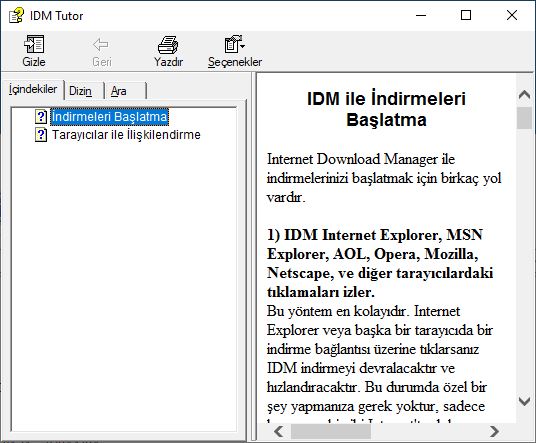This screenshot has height=443, width=536.
Task: Click the heading IDM ile İndirmeleri Başlatma
Action: [x=386, y=109]
